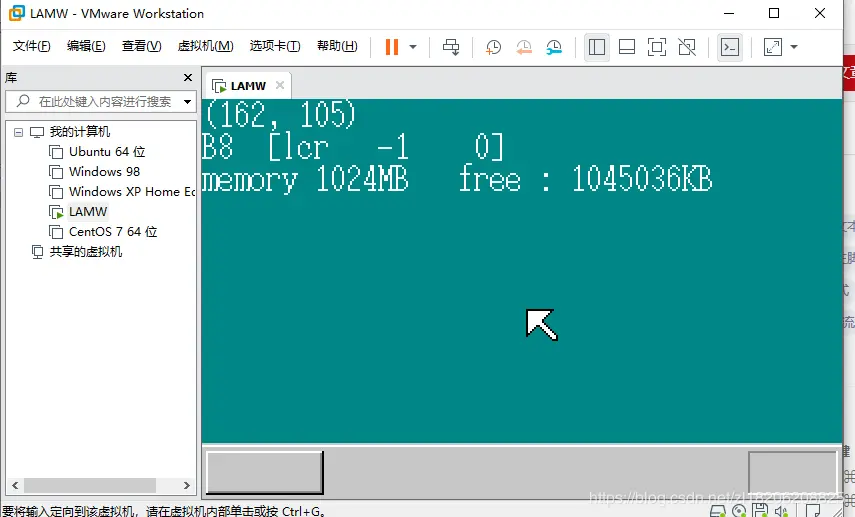Image resolution: width=855 pixels, height=517 pixels.
Task: Enter full screen mode icon
Action: pyautogui.click(x=657, y=47)
